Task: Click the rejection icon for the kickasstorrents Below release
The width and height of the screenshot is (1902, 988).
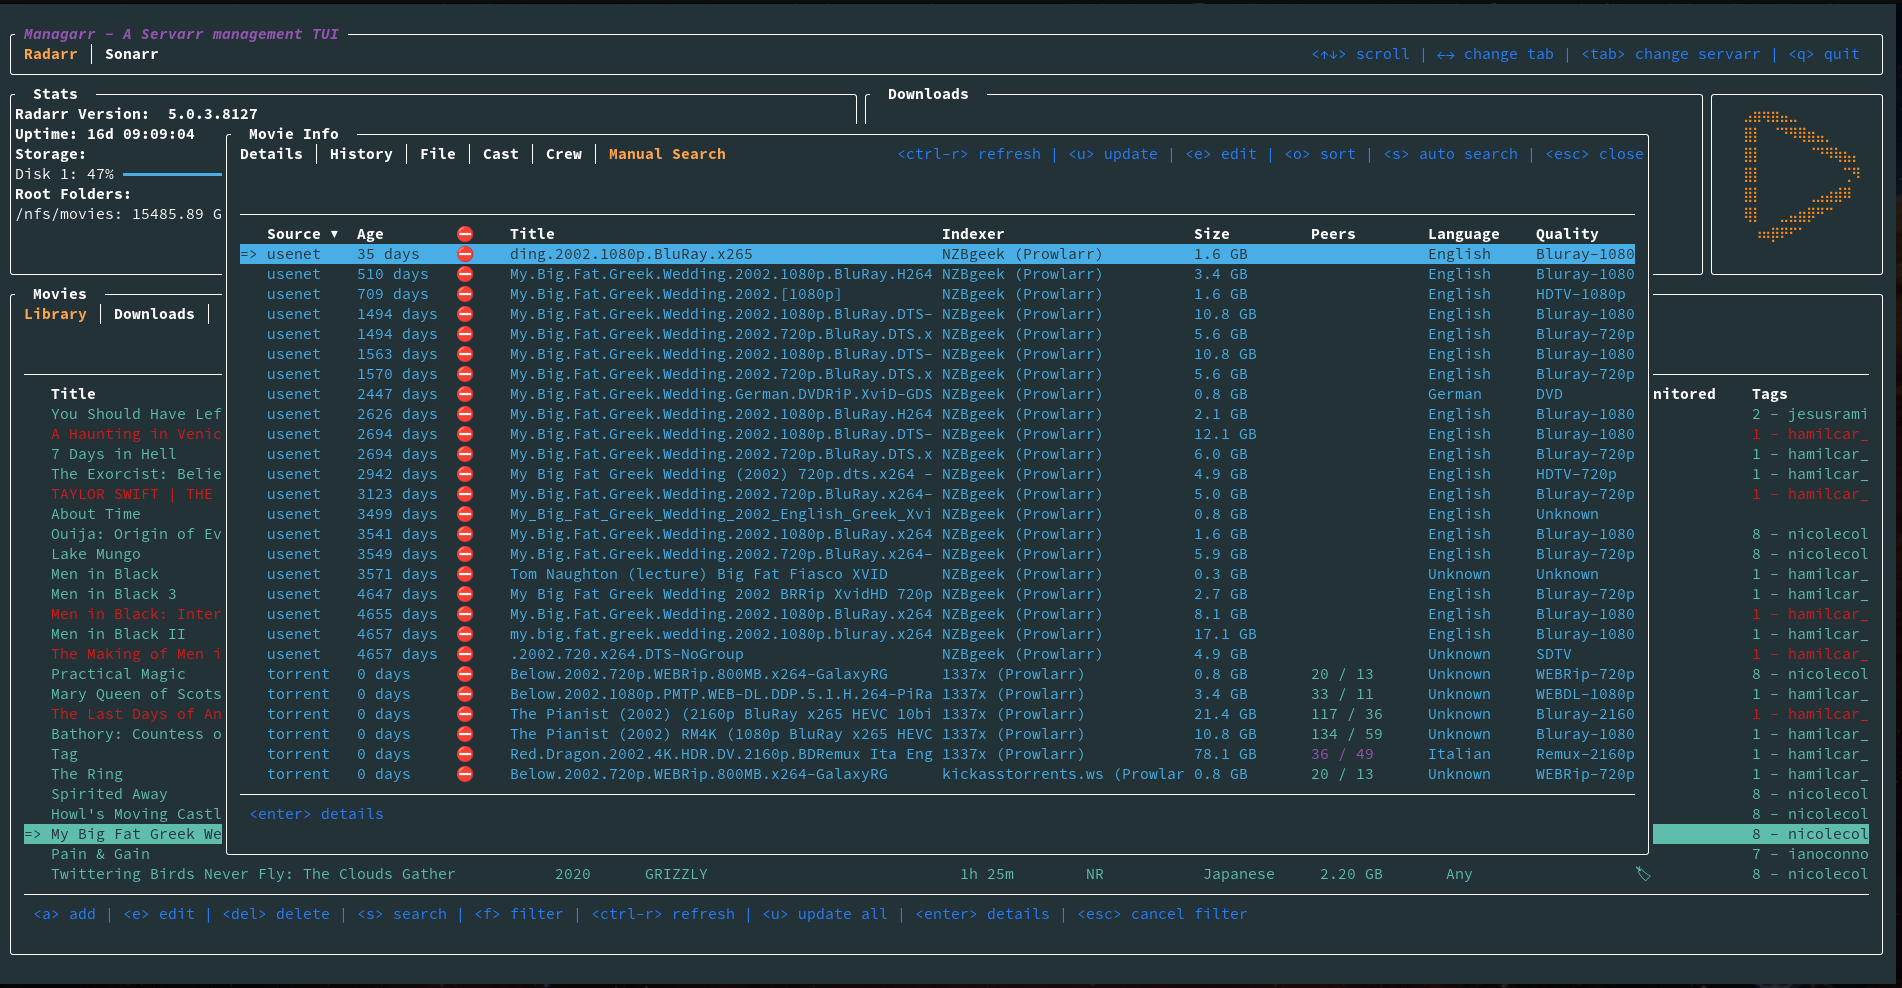Action: tap(465, 774)
